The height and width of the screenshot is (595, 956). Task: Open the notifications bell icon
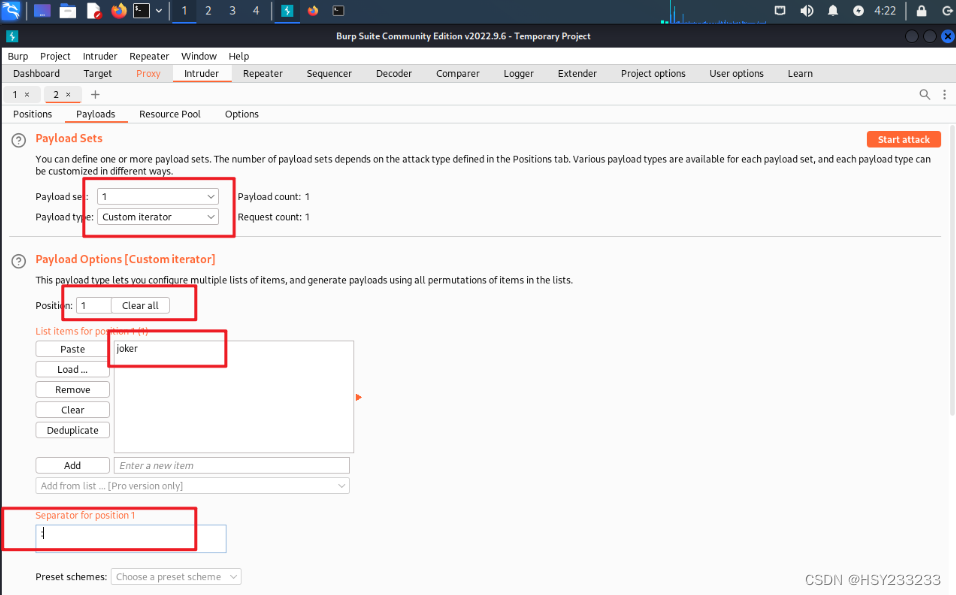tap(833, 10)
